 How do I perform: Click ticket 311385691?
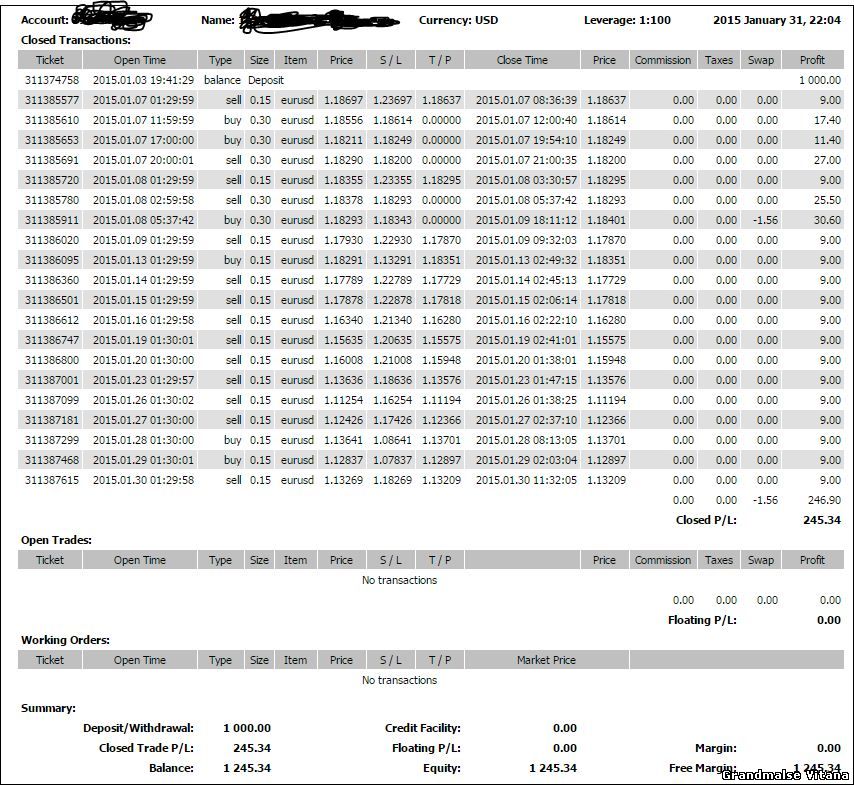coord(52,160)
